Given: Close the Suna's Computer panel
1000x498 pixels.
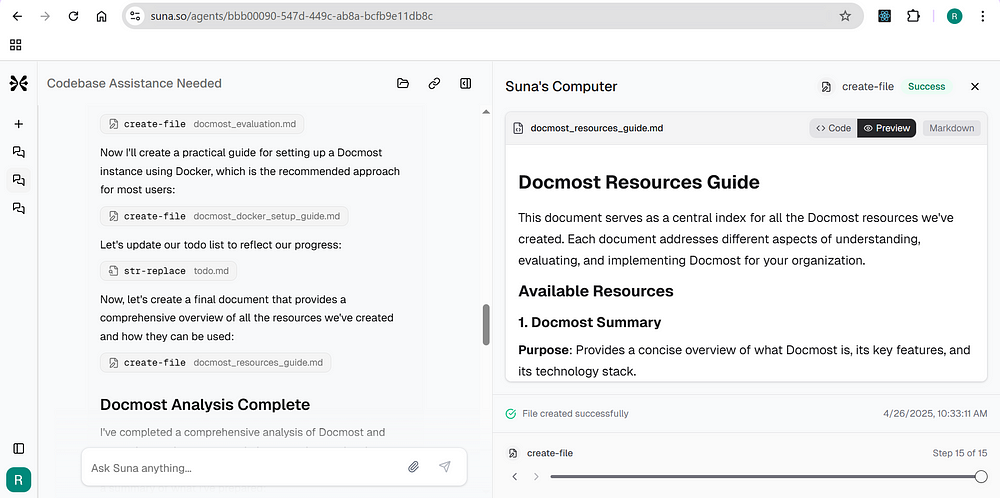Looking at the screenshot, I should (974, 87).
